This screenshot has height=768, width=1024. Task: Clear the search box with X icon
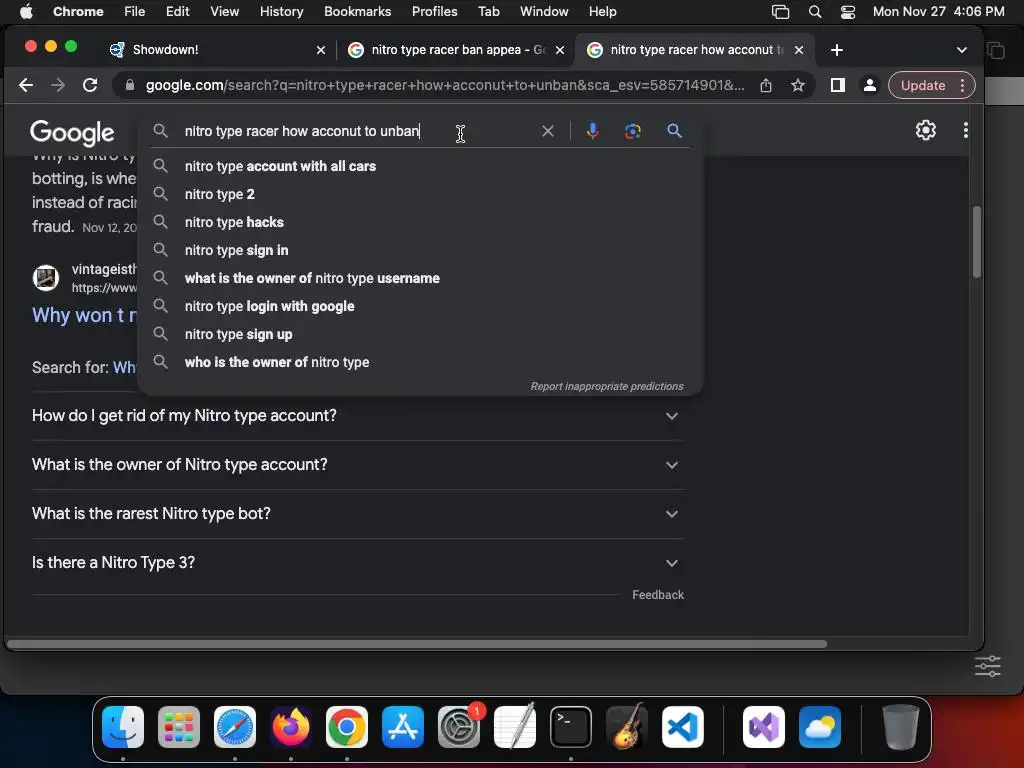(x=548, y=131)
